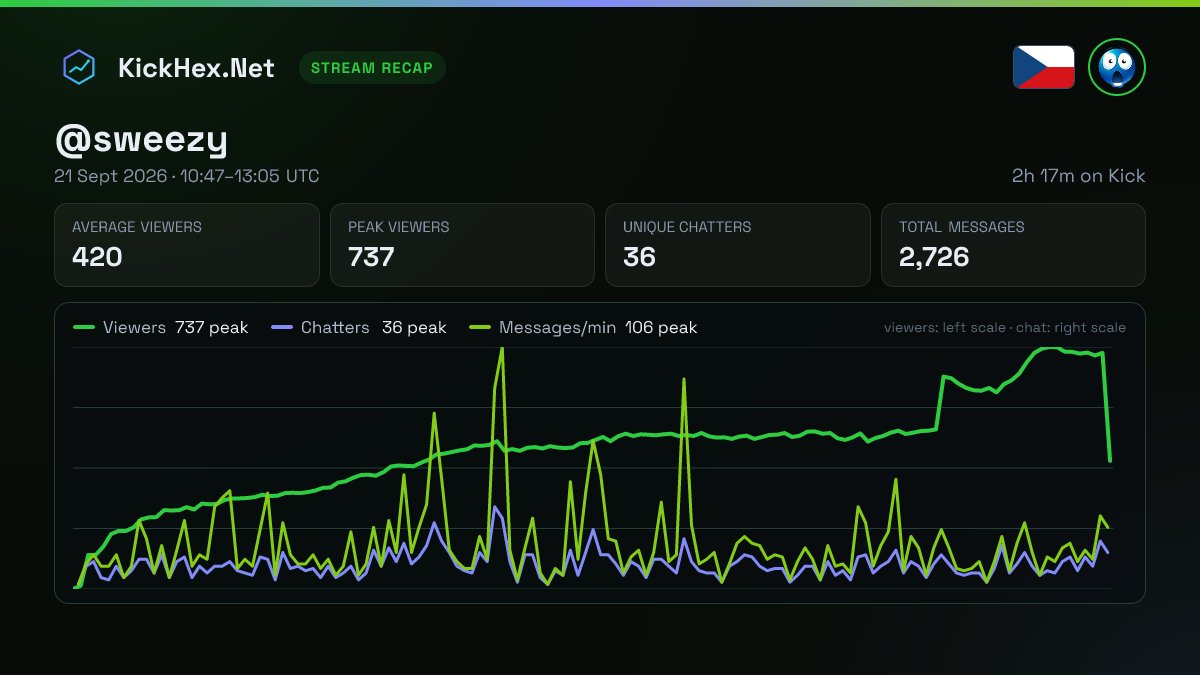Screen dimensions: 1200x675
Task: Click the "2h 17m on Kick" duration
Action: (x=1078, y=176)
